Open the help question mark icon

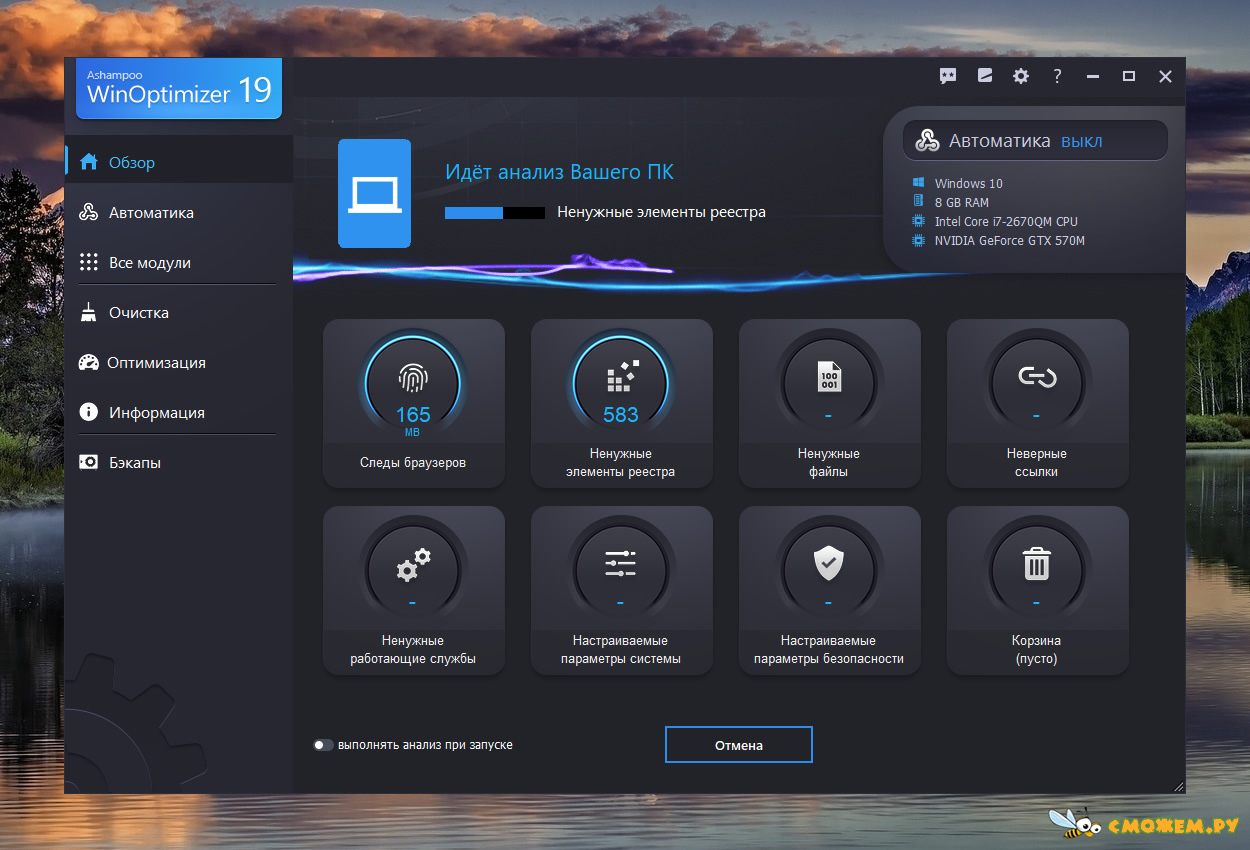[1057, 76]
